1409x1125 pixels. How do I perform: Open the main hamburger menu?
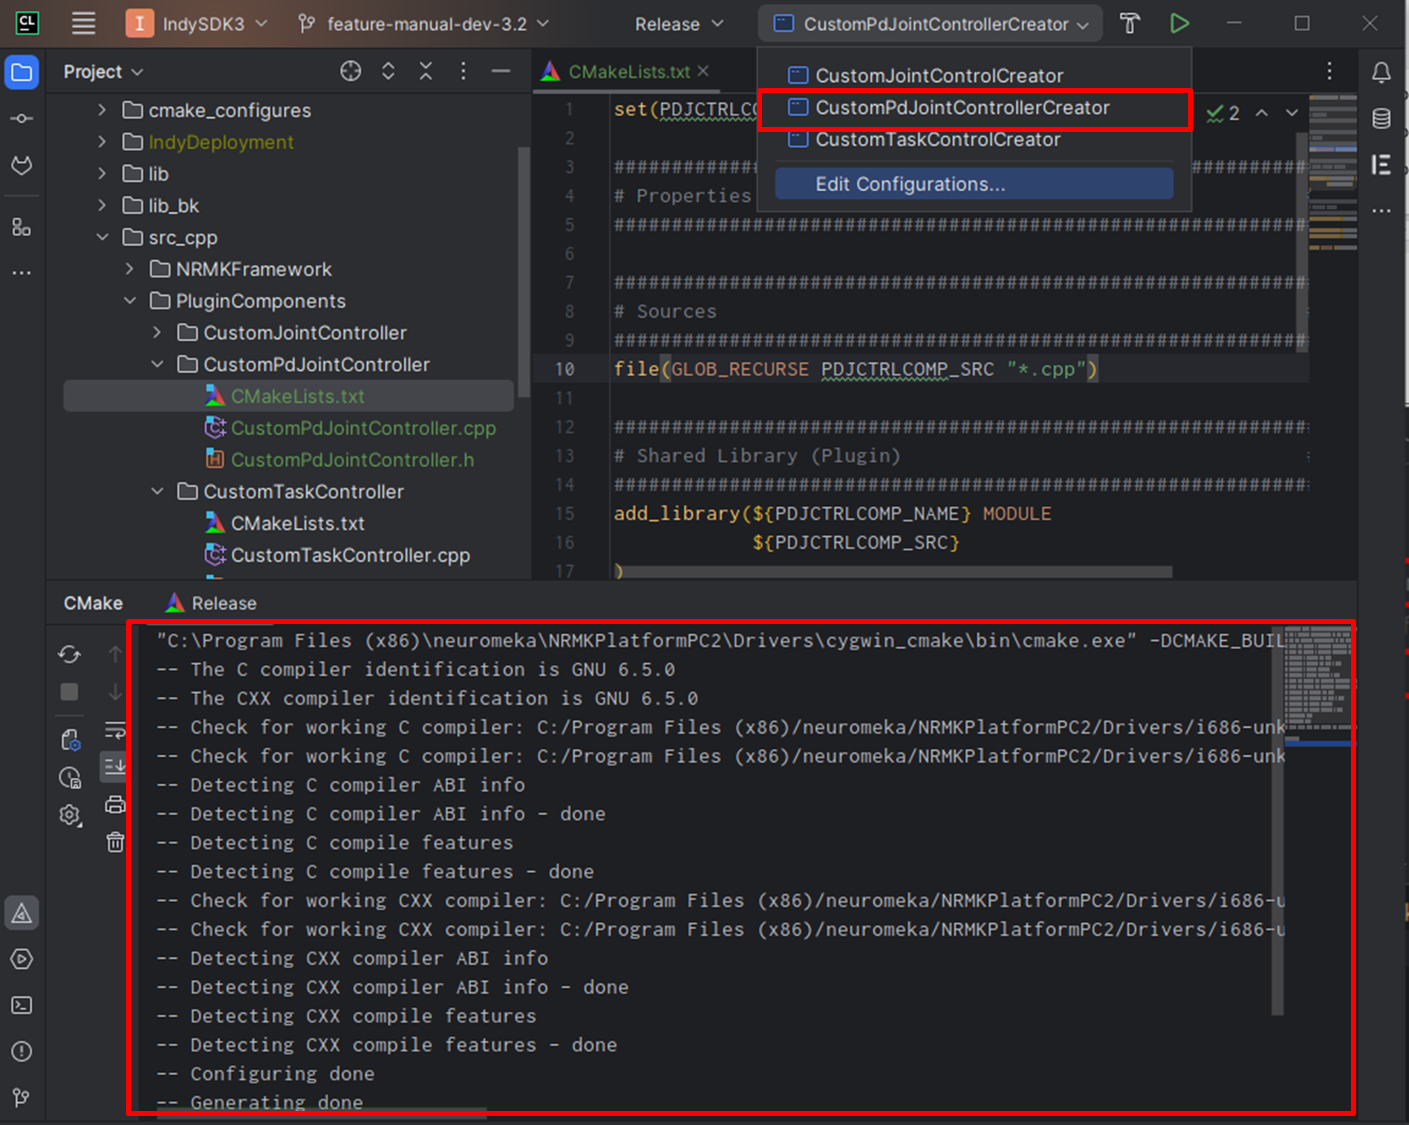coord(84,23)
